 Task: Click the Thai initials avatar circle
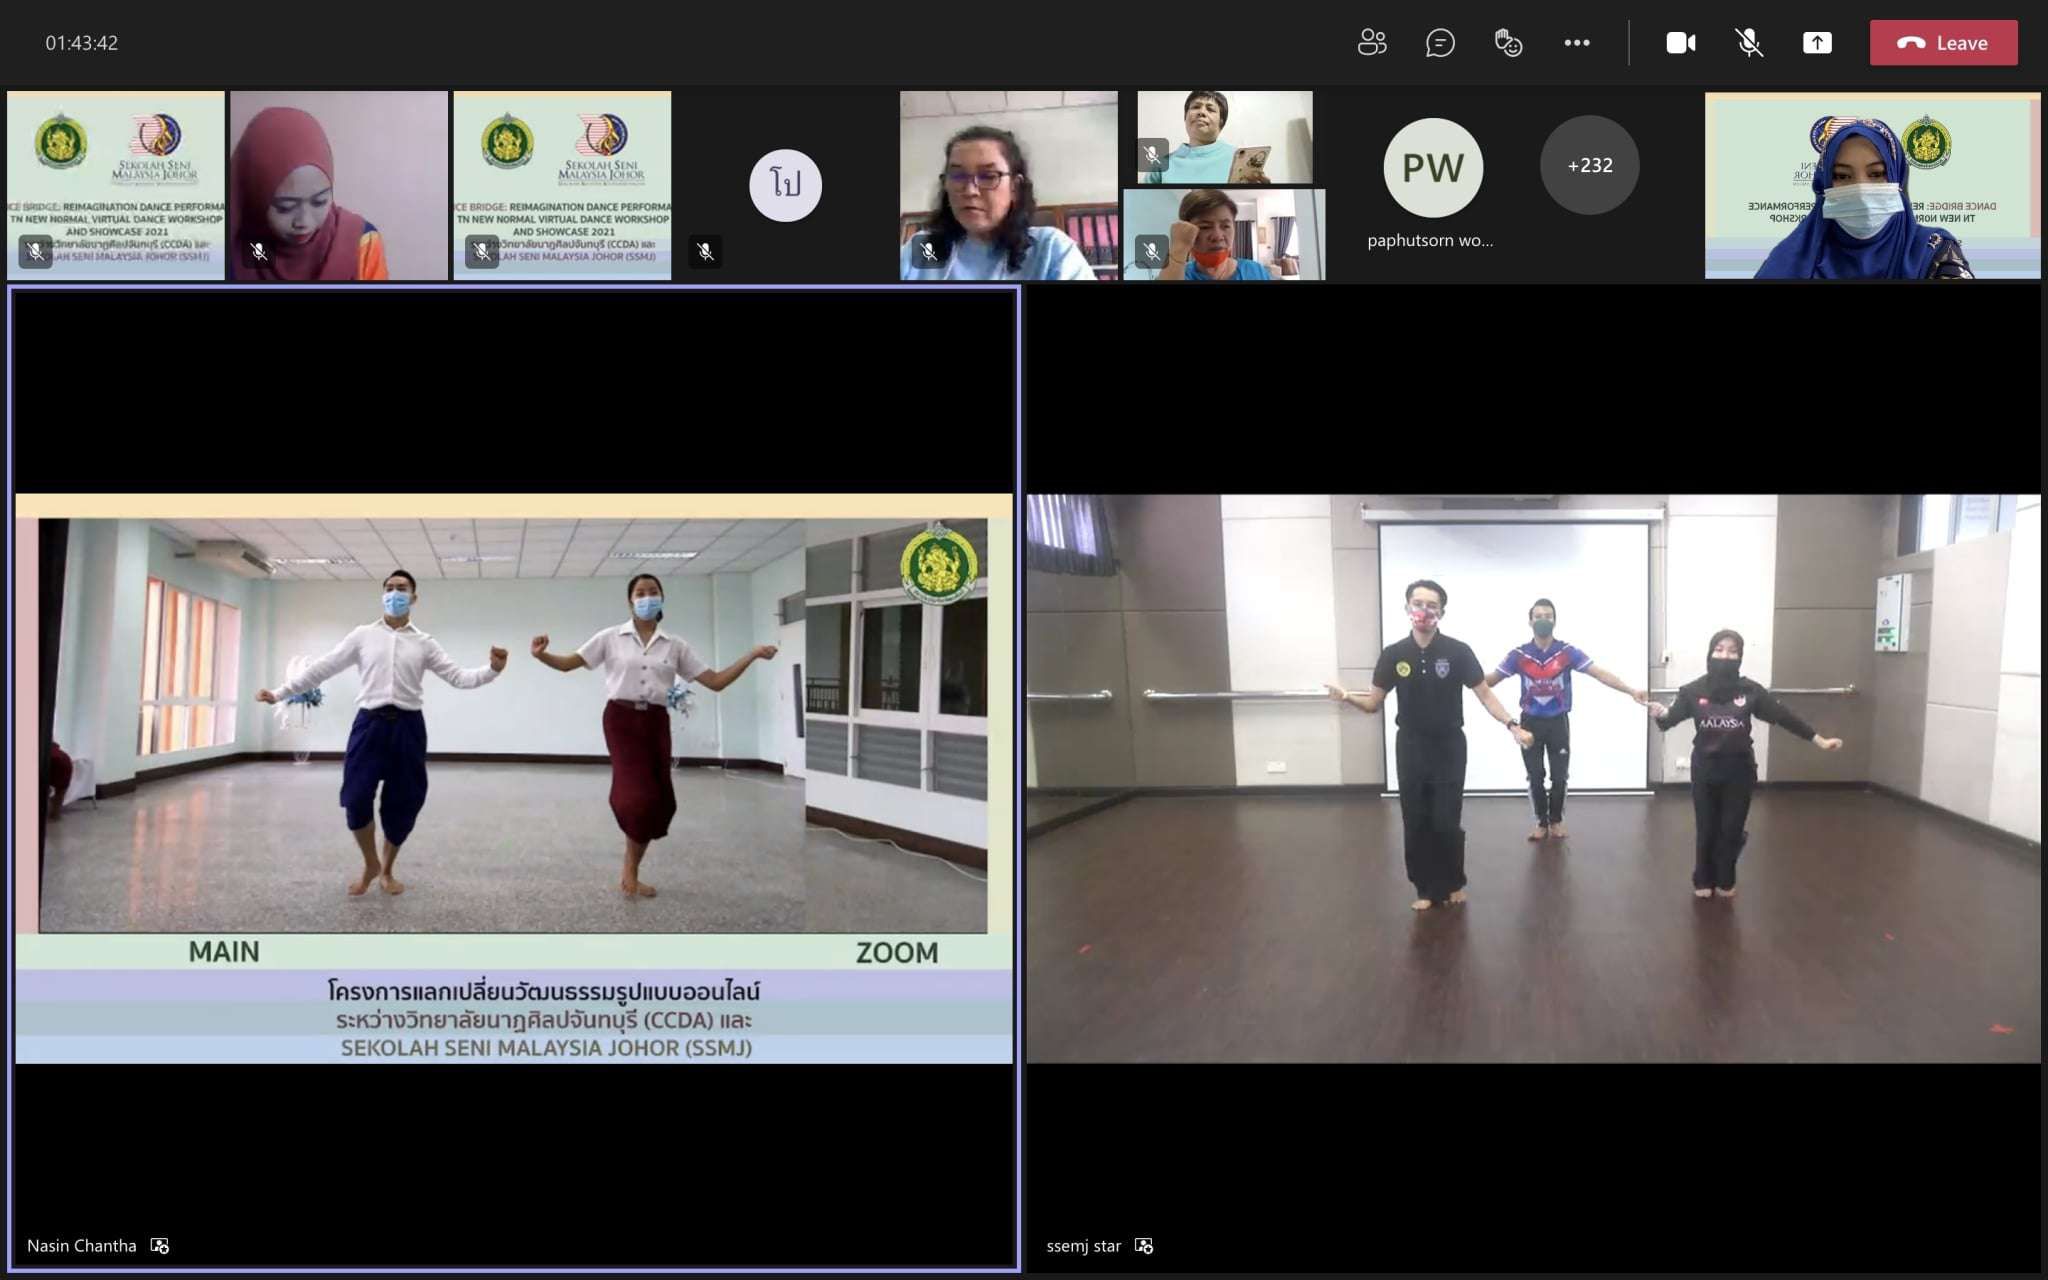tap(785, 185)
